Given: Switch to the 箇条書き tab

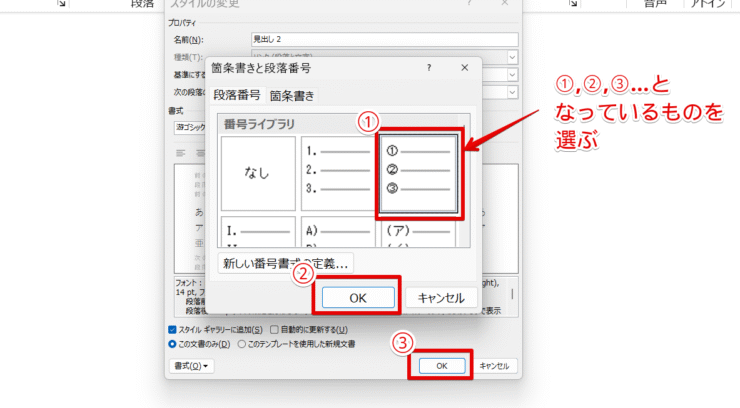Looking at the screenshot, I should coord(292,96).
